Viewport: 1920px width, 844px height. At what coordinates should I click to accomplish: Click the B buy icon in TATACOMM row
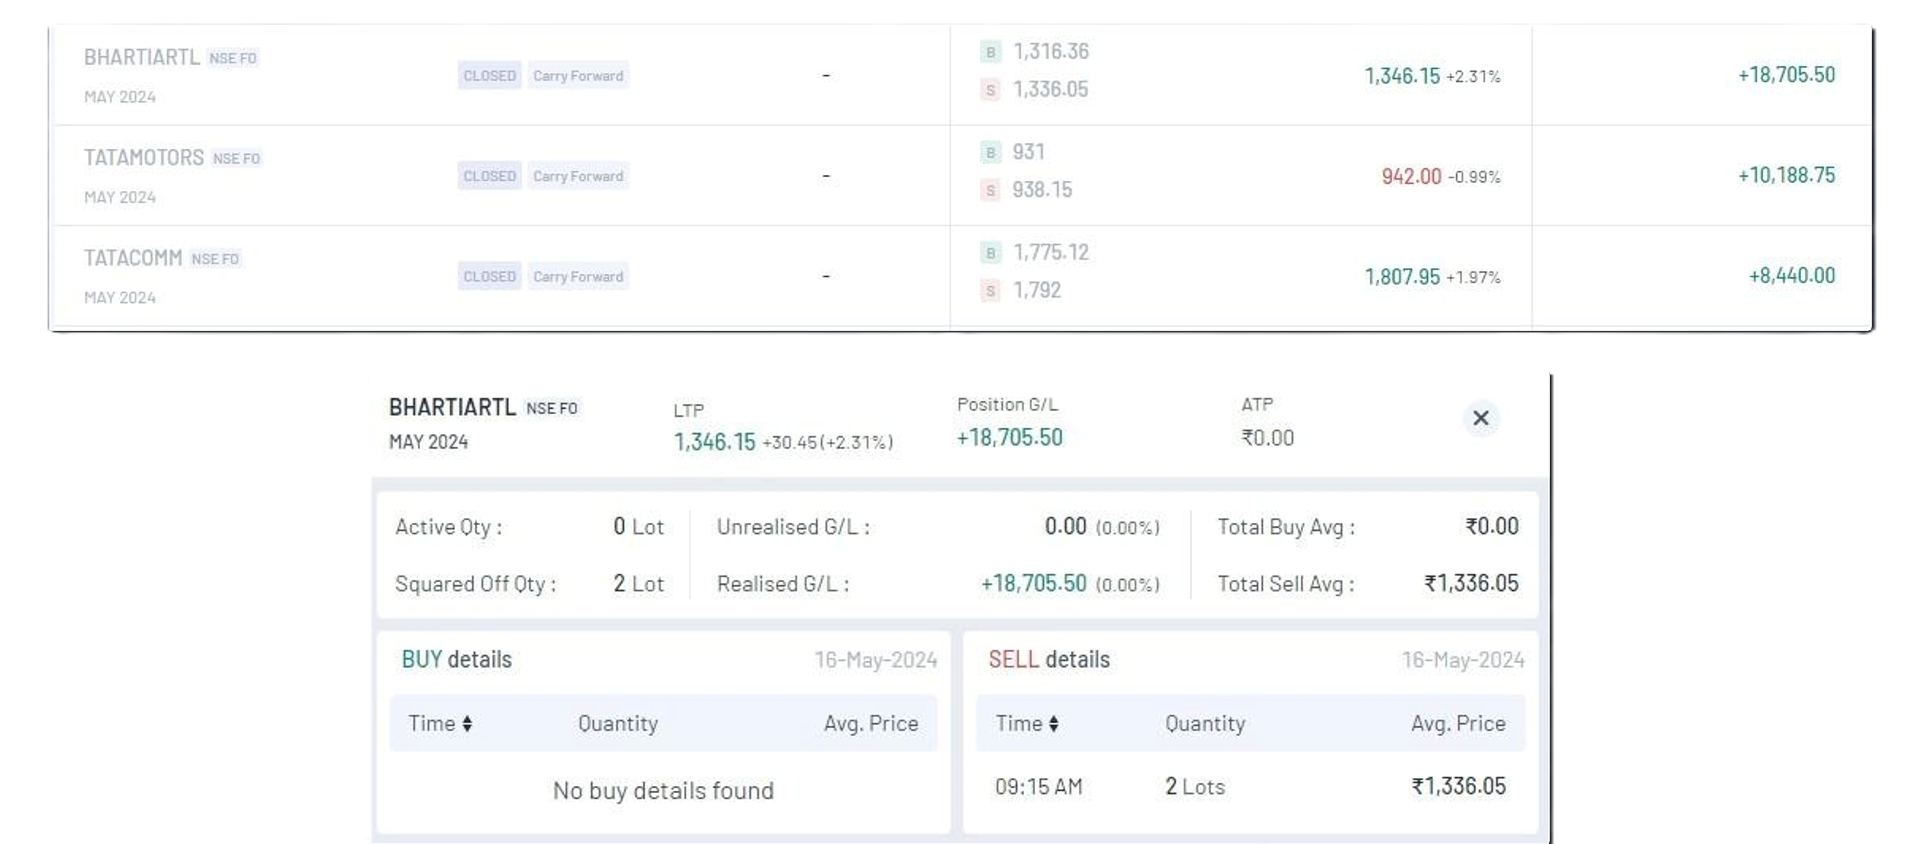click(990, 253)
